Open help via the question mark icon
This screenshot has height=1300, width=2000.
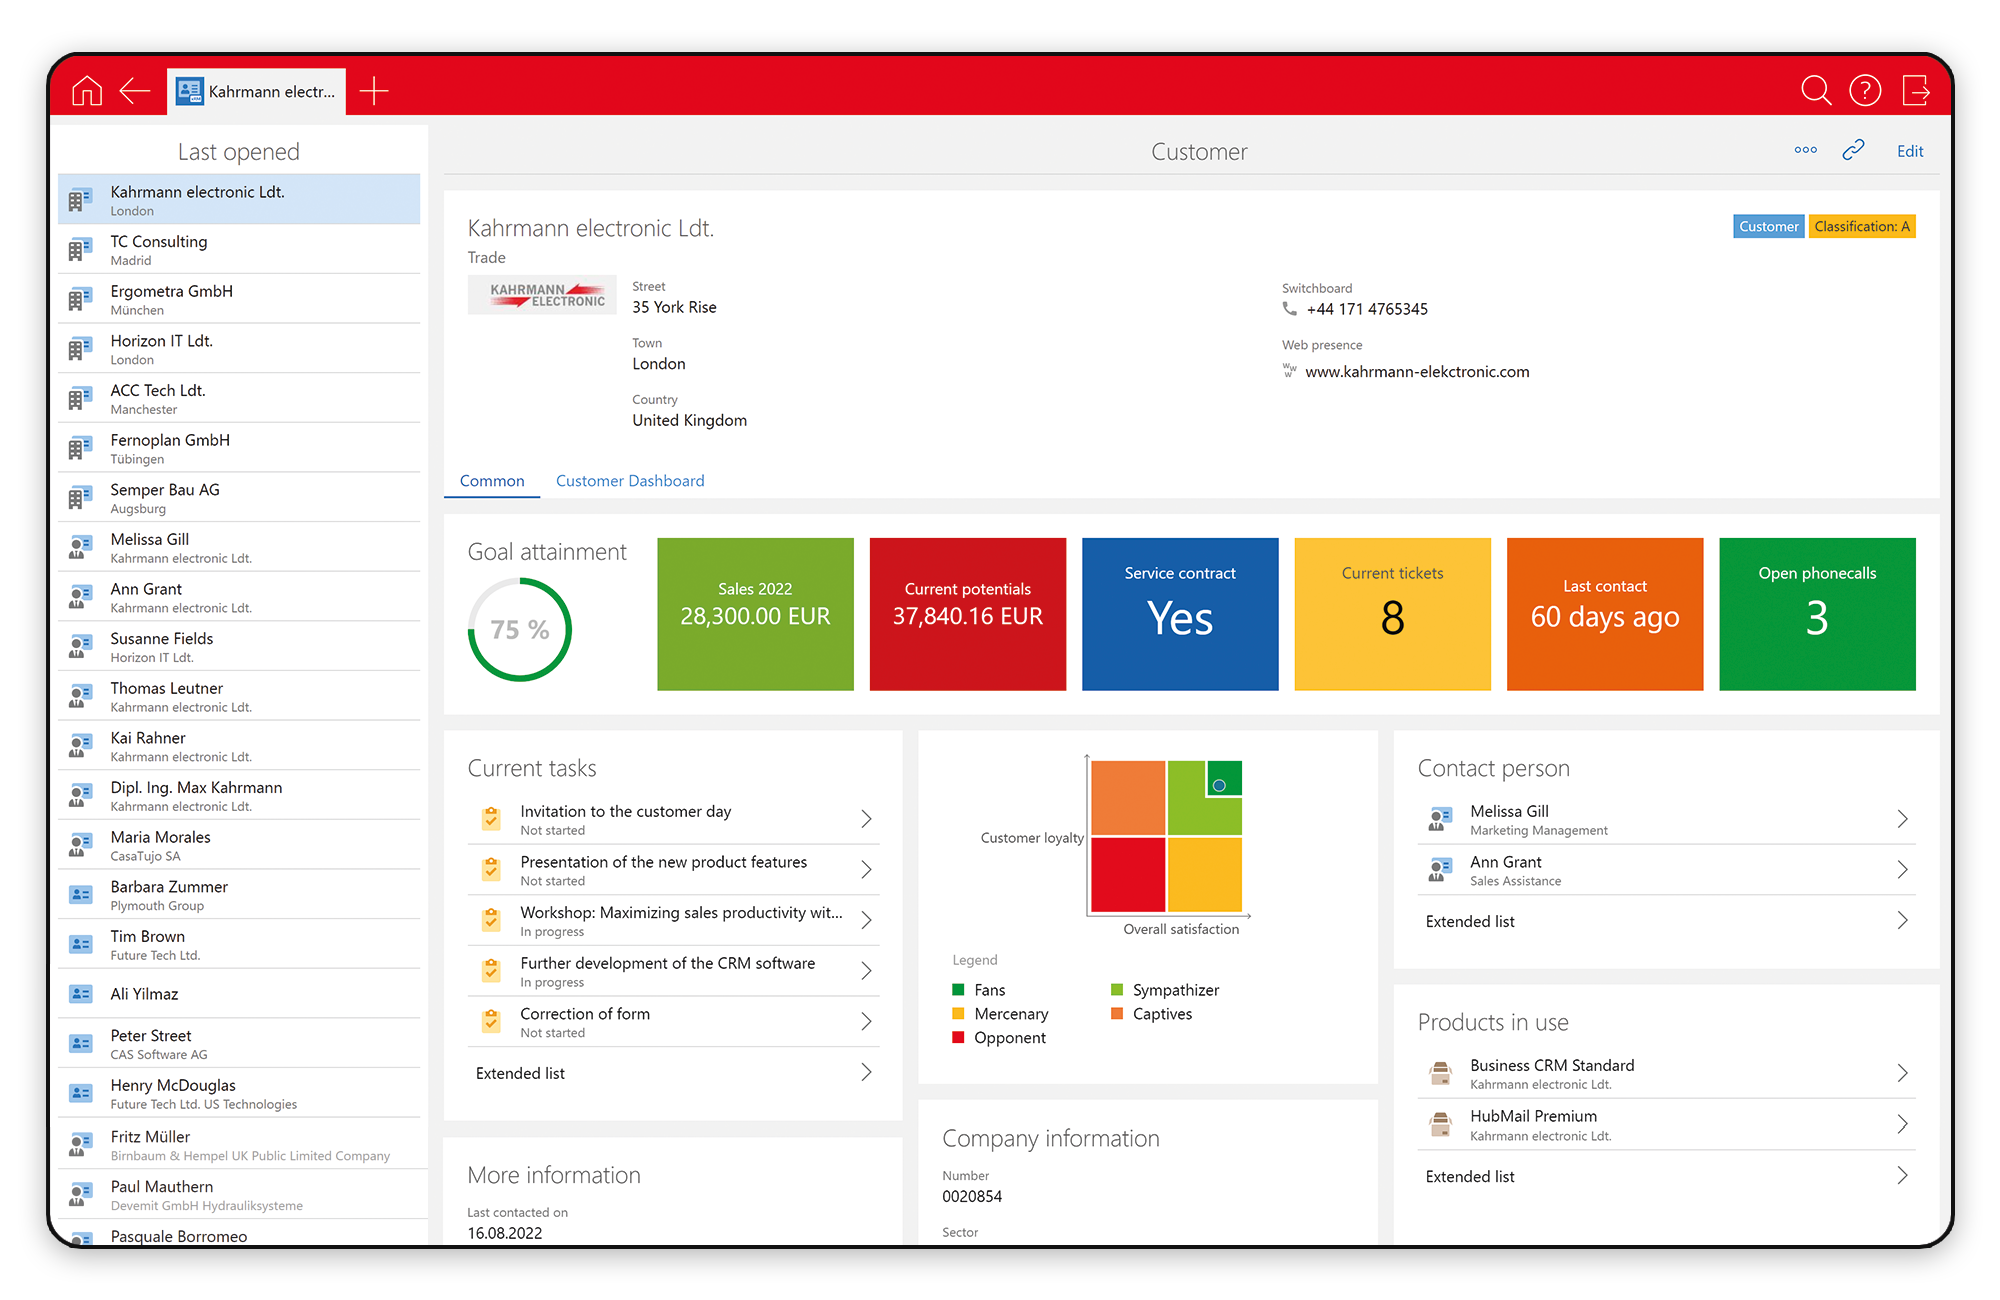coord(1865,90)
